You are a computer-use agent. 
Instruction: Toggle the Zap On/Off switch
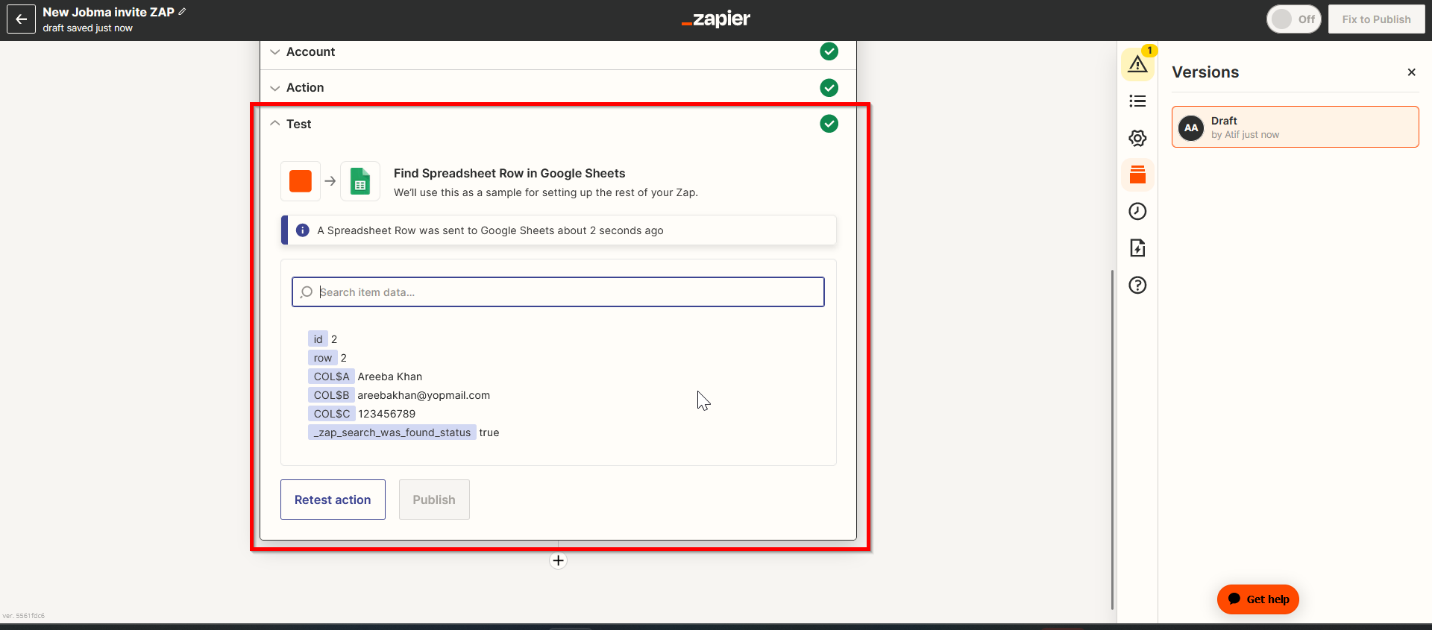pos(1294,19)
